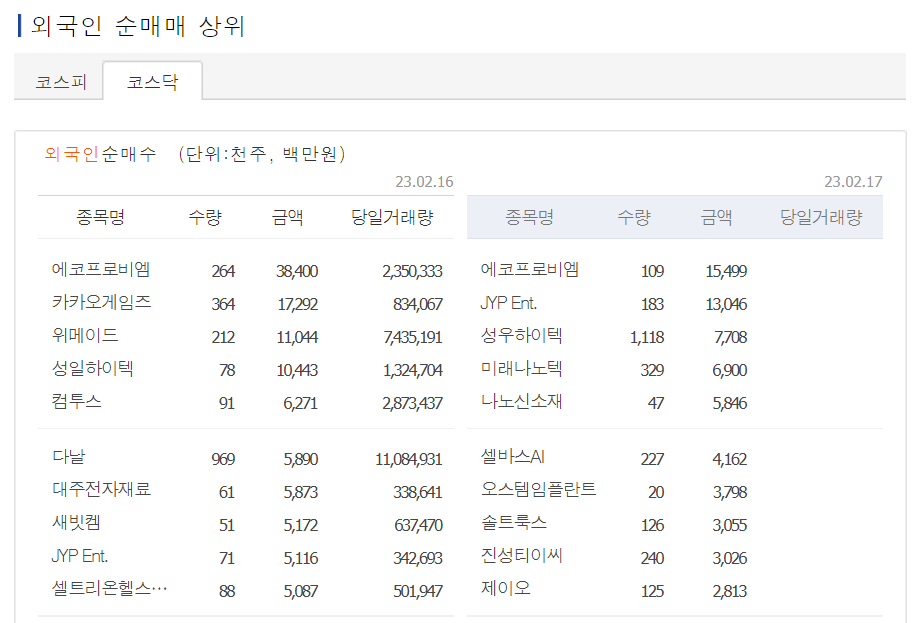Image resolution: width=915 pixels, height=623 pixels.
Task: Open 성우하이텍 stock link
Action: (522, 335)
